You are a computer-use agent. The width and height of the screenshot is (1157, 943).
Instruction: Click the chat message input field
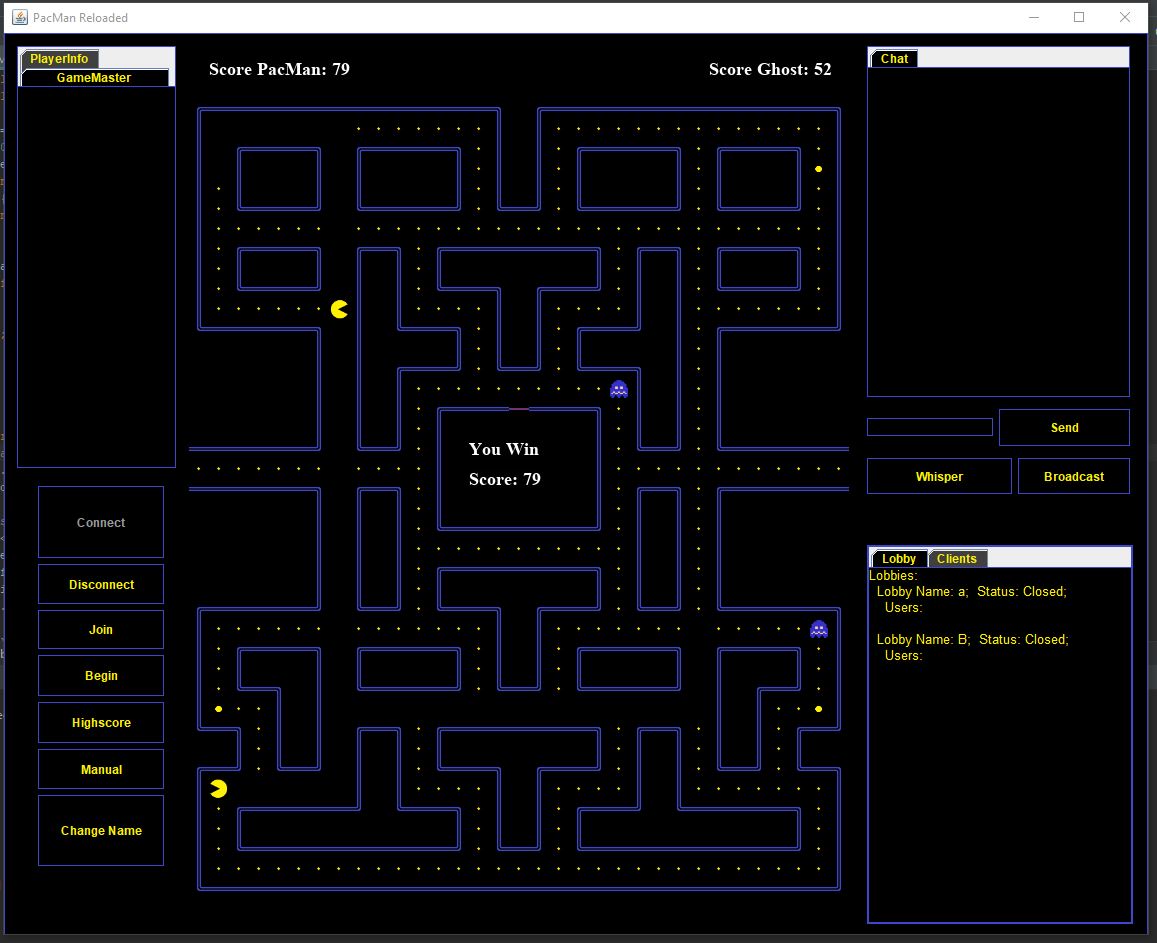[929, 427]
